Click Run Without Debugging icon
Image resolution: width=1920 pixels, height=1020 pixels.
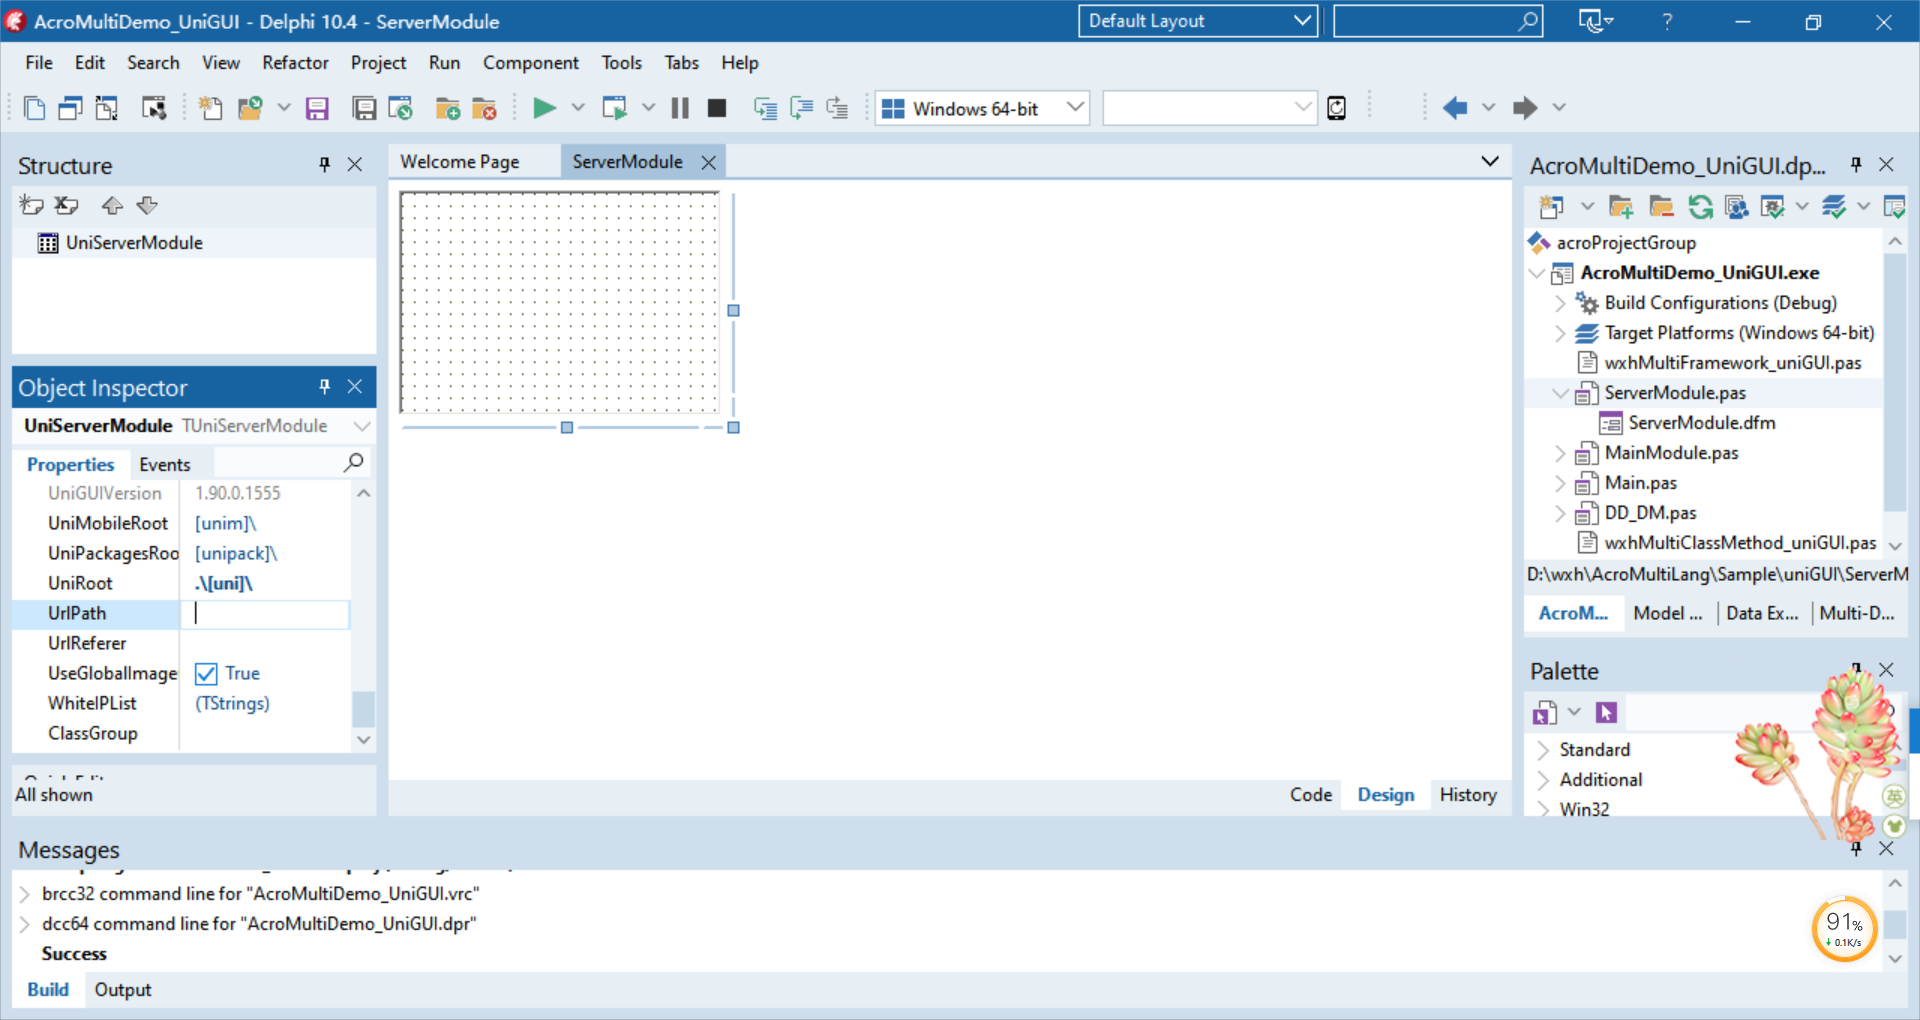pos(614,108)
